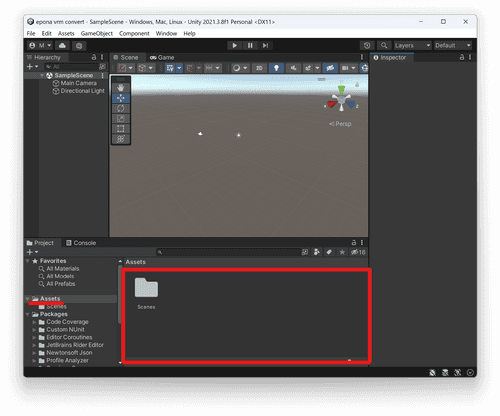Toggle 2D view mode
Screen dimensions: 500x416
point(259,68)
